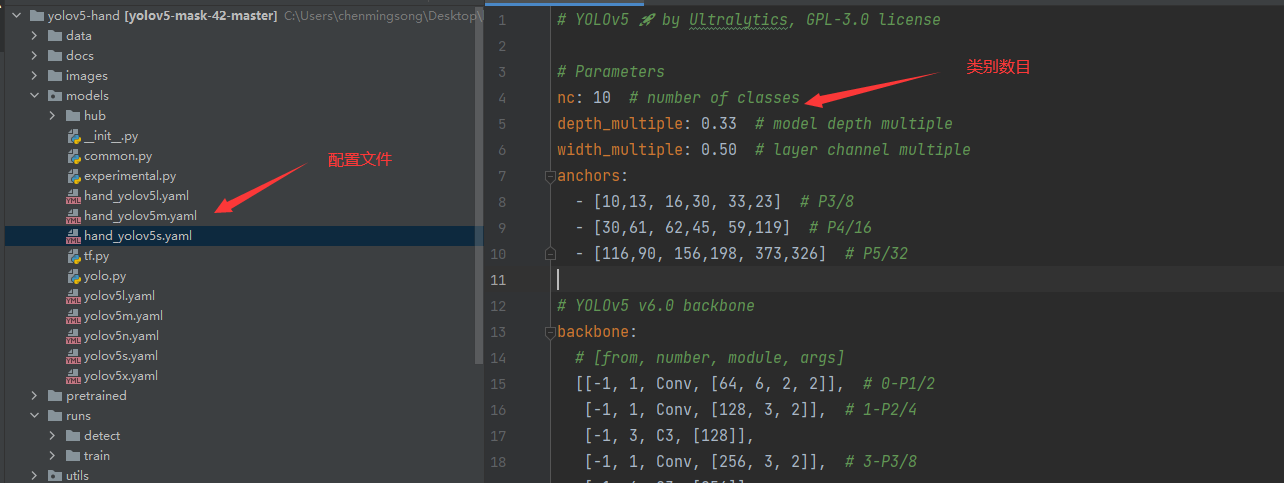Image resolution: width=1284 pixels, height=483 pixels.
Task: Click the 'width_multiple: 0.50' text
Action: 647,150
